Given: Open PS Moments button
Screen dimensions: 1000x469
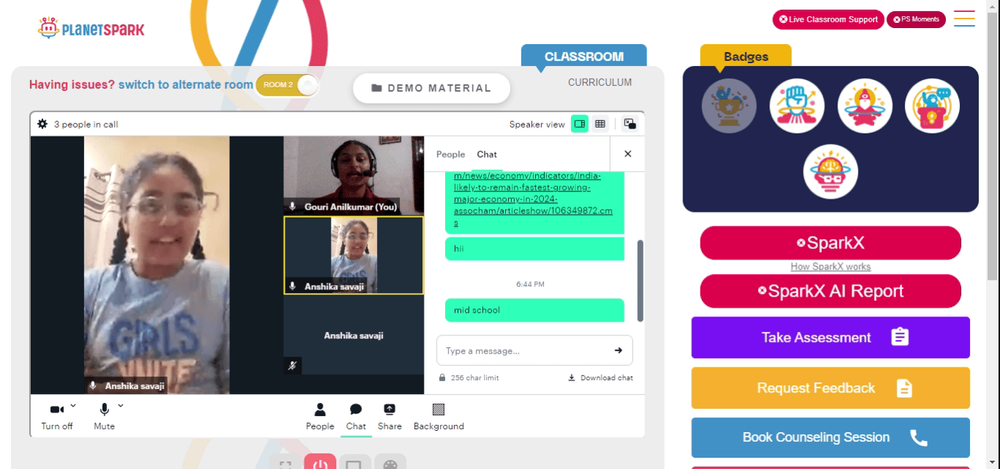Looking at the screenshot, I should click(x=916, y=19).
